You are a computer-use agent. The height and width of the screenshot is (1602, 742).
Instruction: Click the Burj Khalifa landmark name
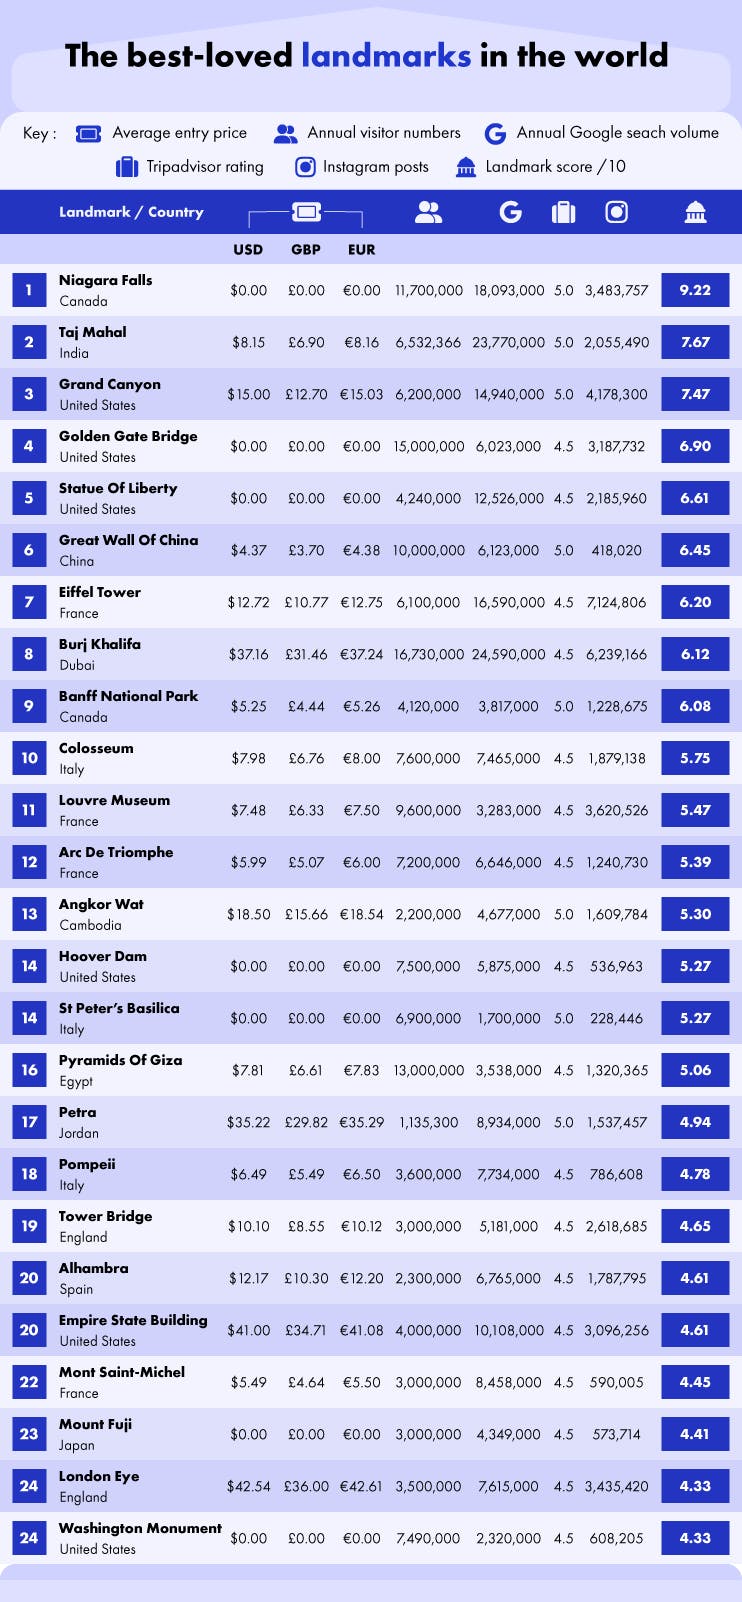click(100, 644)
